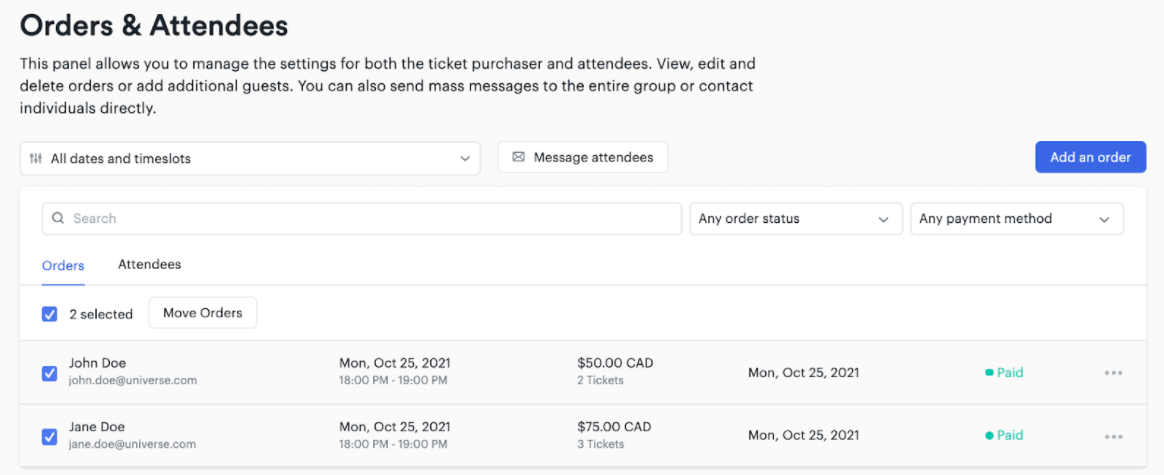Open the 'Any payment method' dropdown
Screen dimensions: 1164x475
[1016, 219]
